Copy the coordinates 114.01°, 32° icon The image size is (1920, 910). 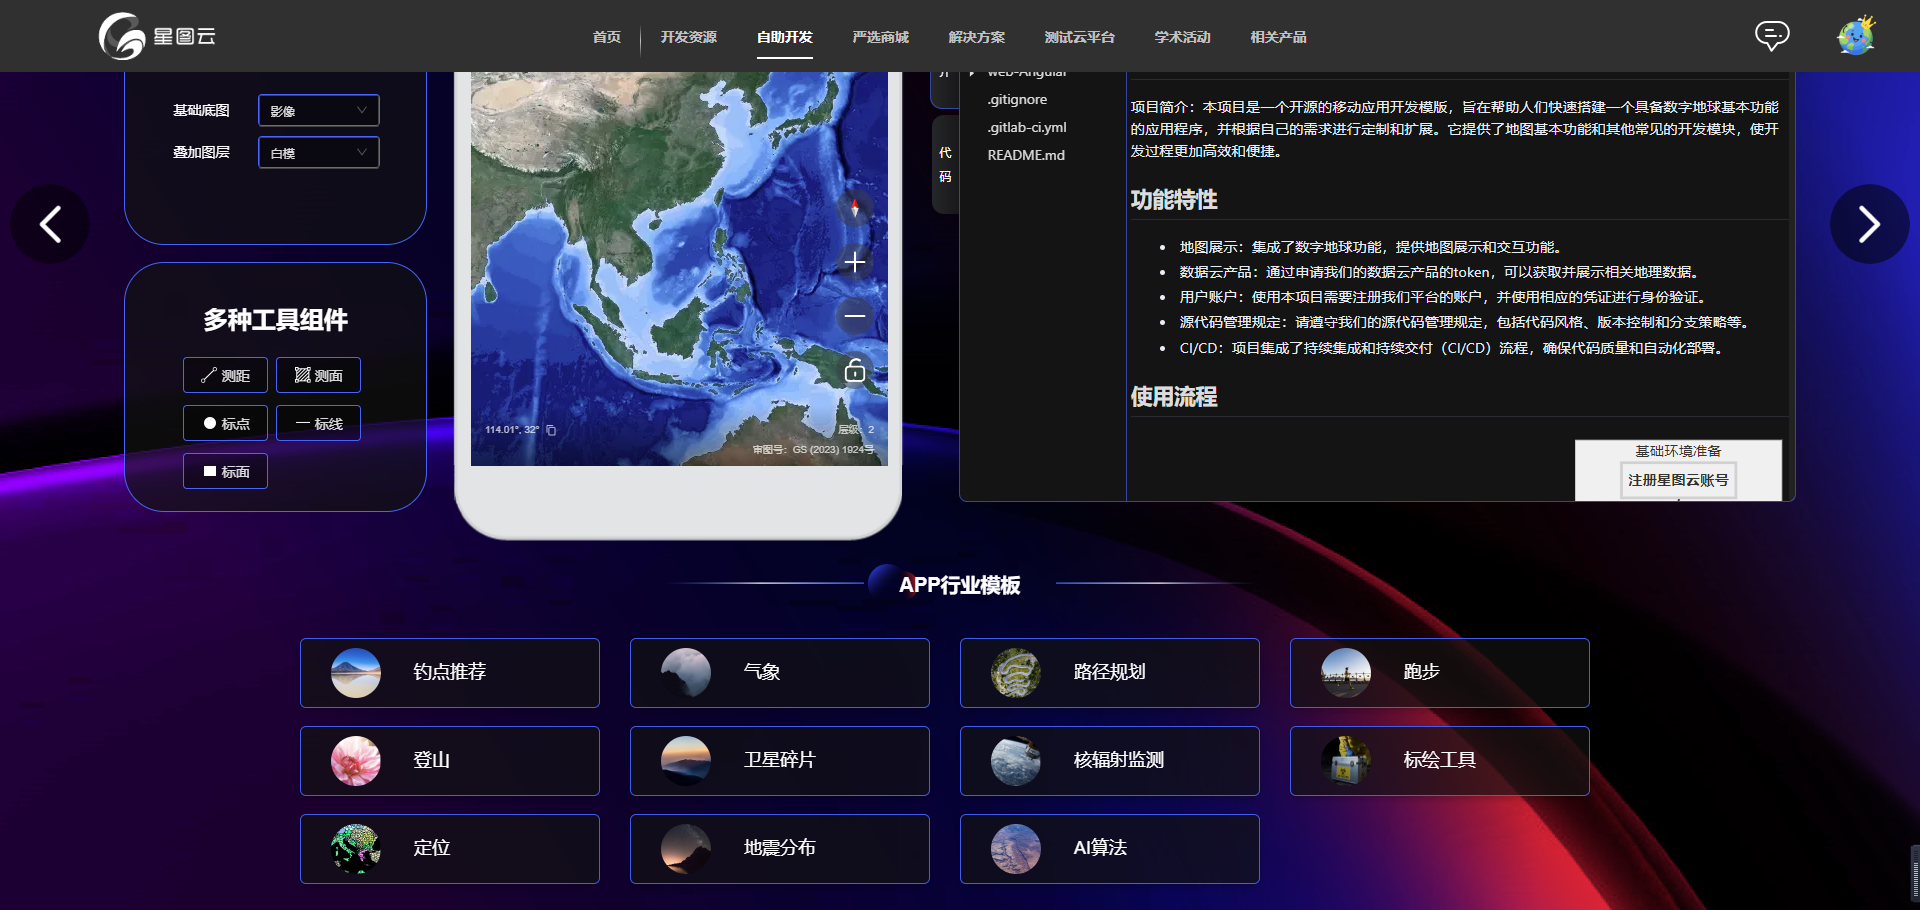(x=551, y=430)
